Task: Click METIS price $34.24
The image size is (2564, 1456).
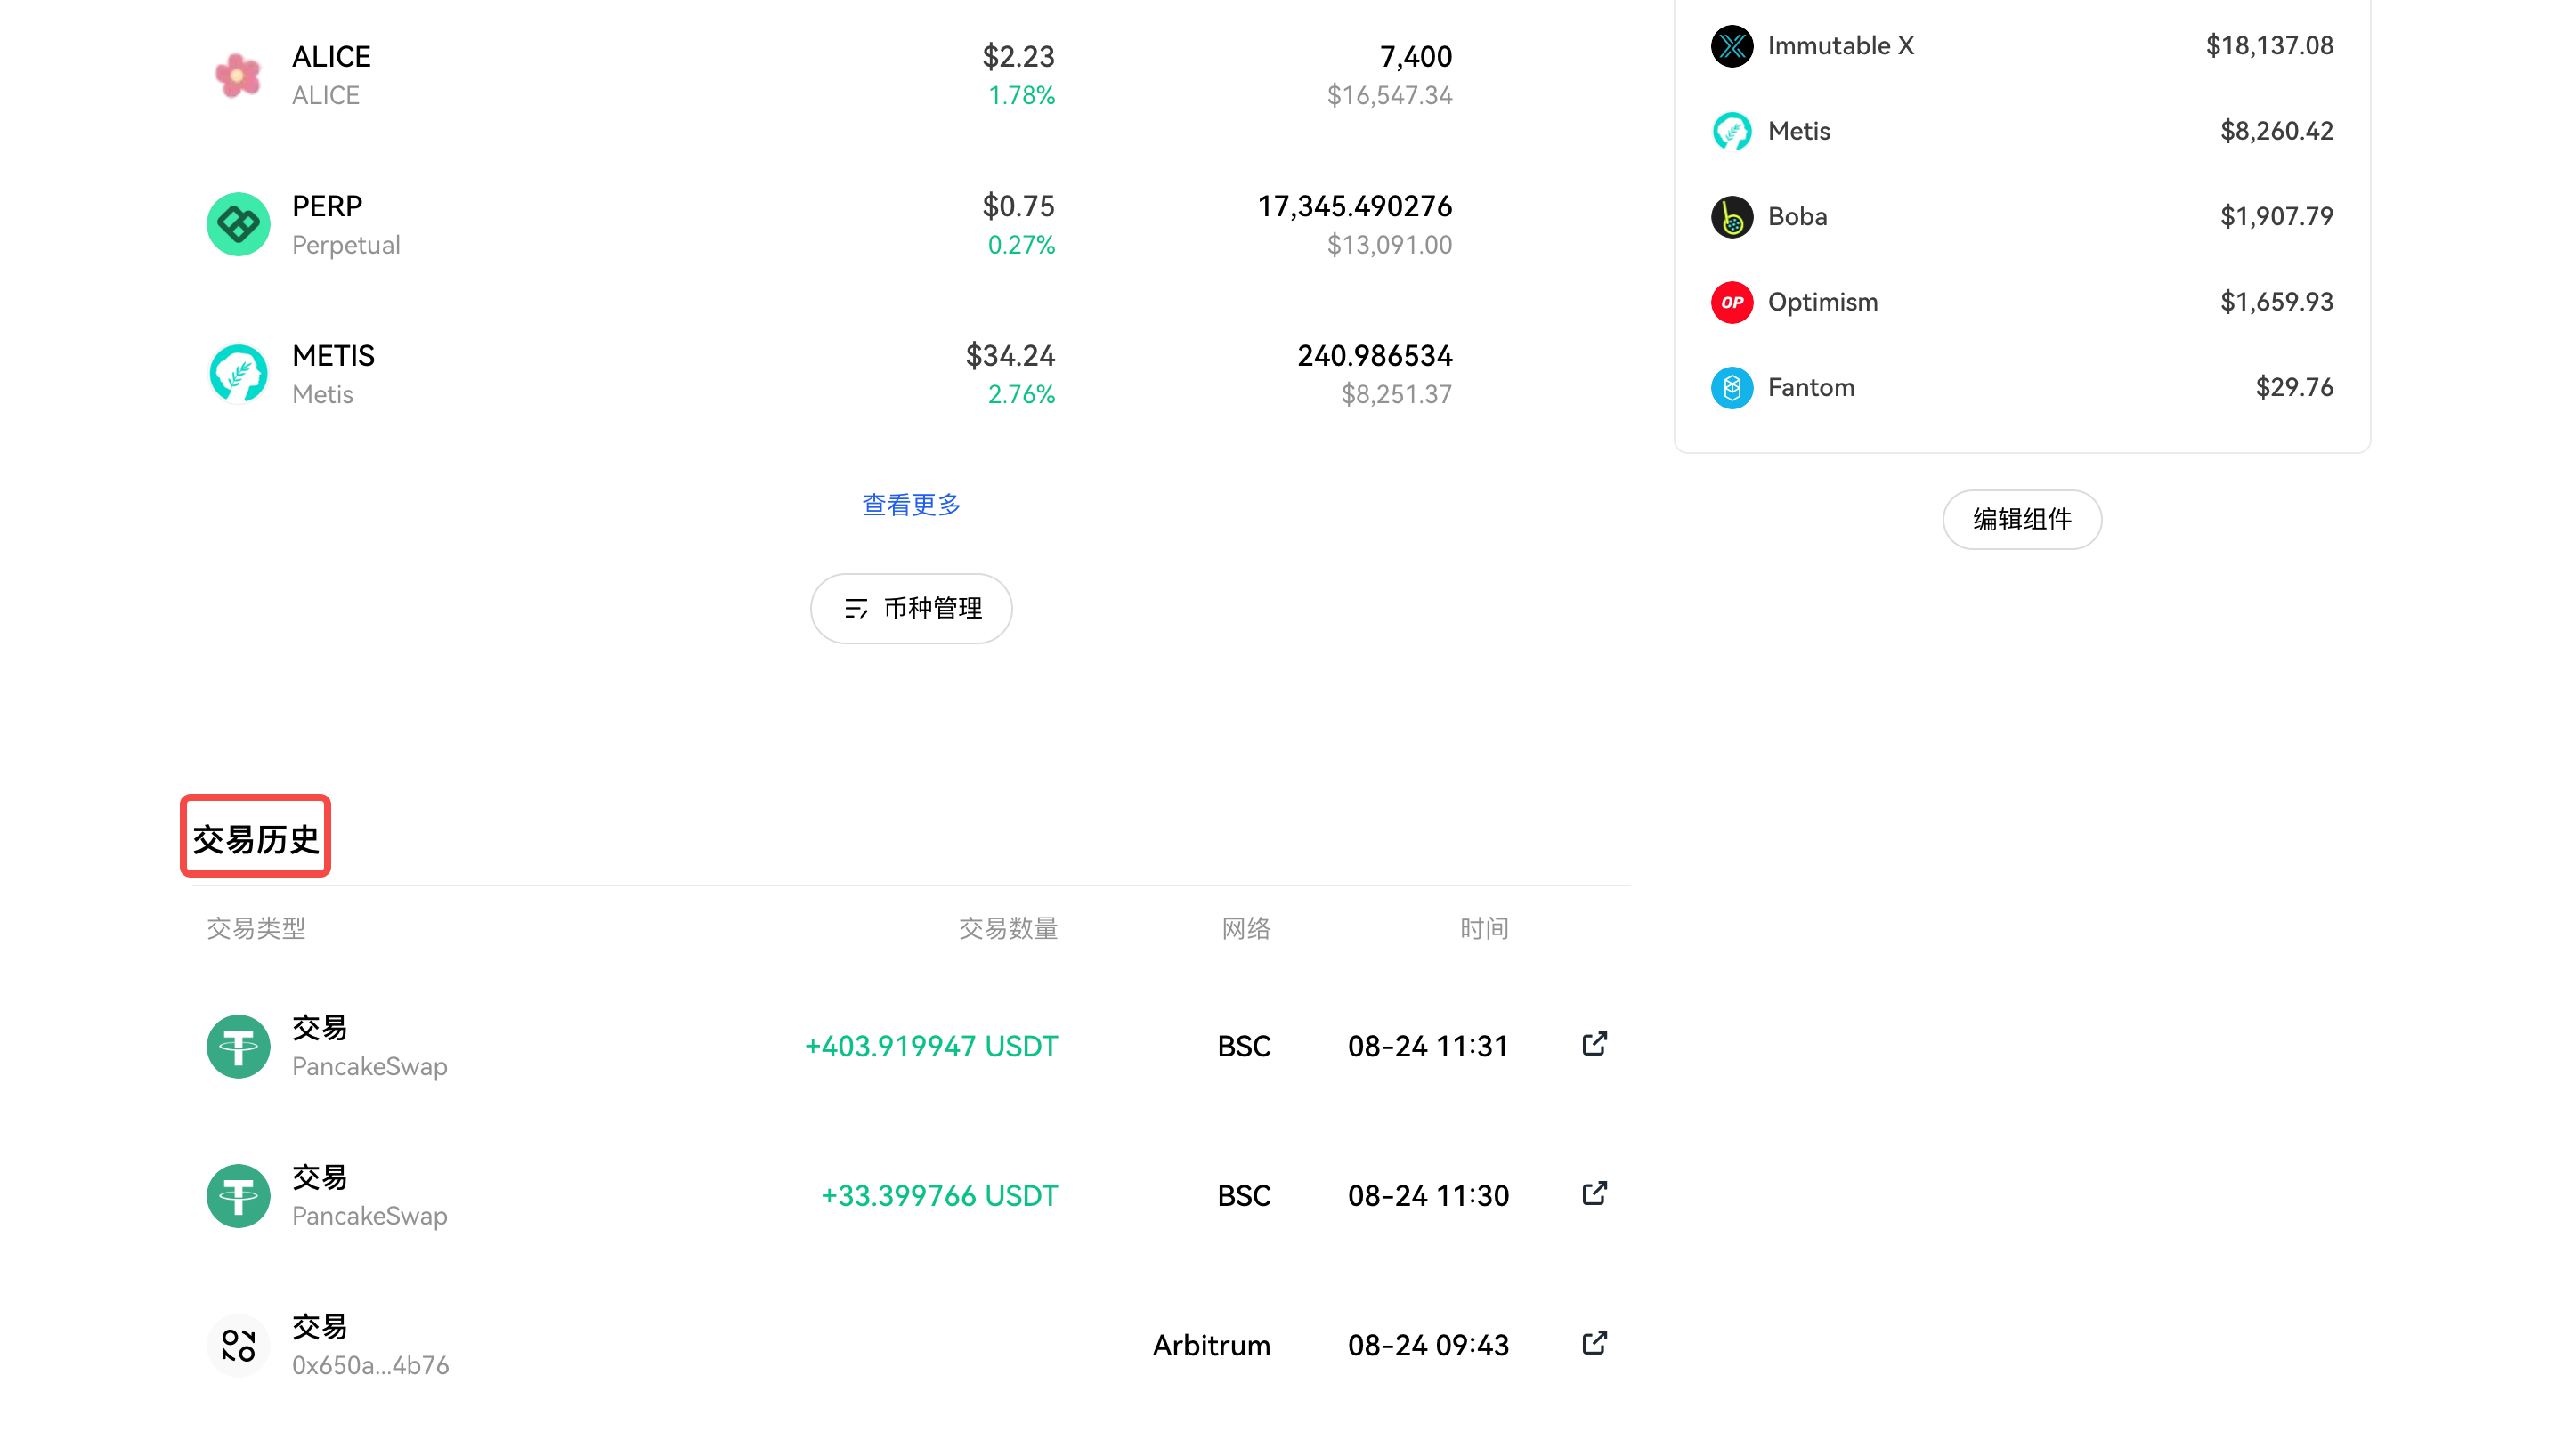Action: pyautogui.click(x=1010, y=355)
